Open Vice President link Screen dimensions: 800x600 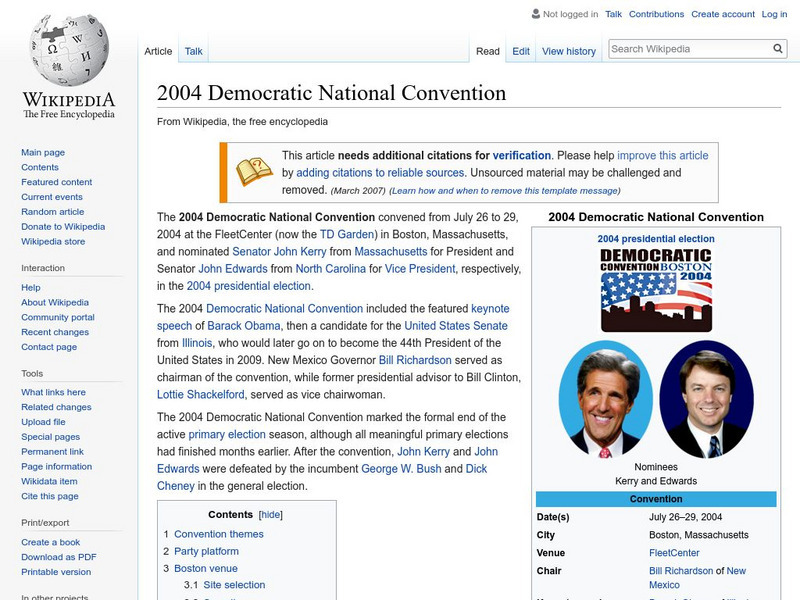[420, 268]
